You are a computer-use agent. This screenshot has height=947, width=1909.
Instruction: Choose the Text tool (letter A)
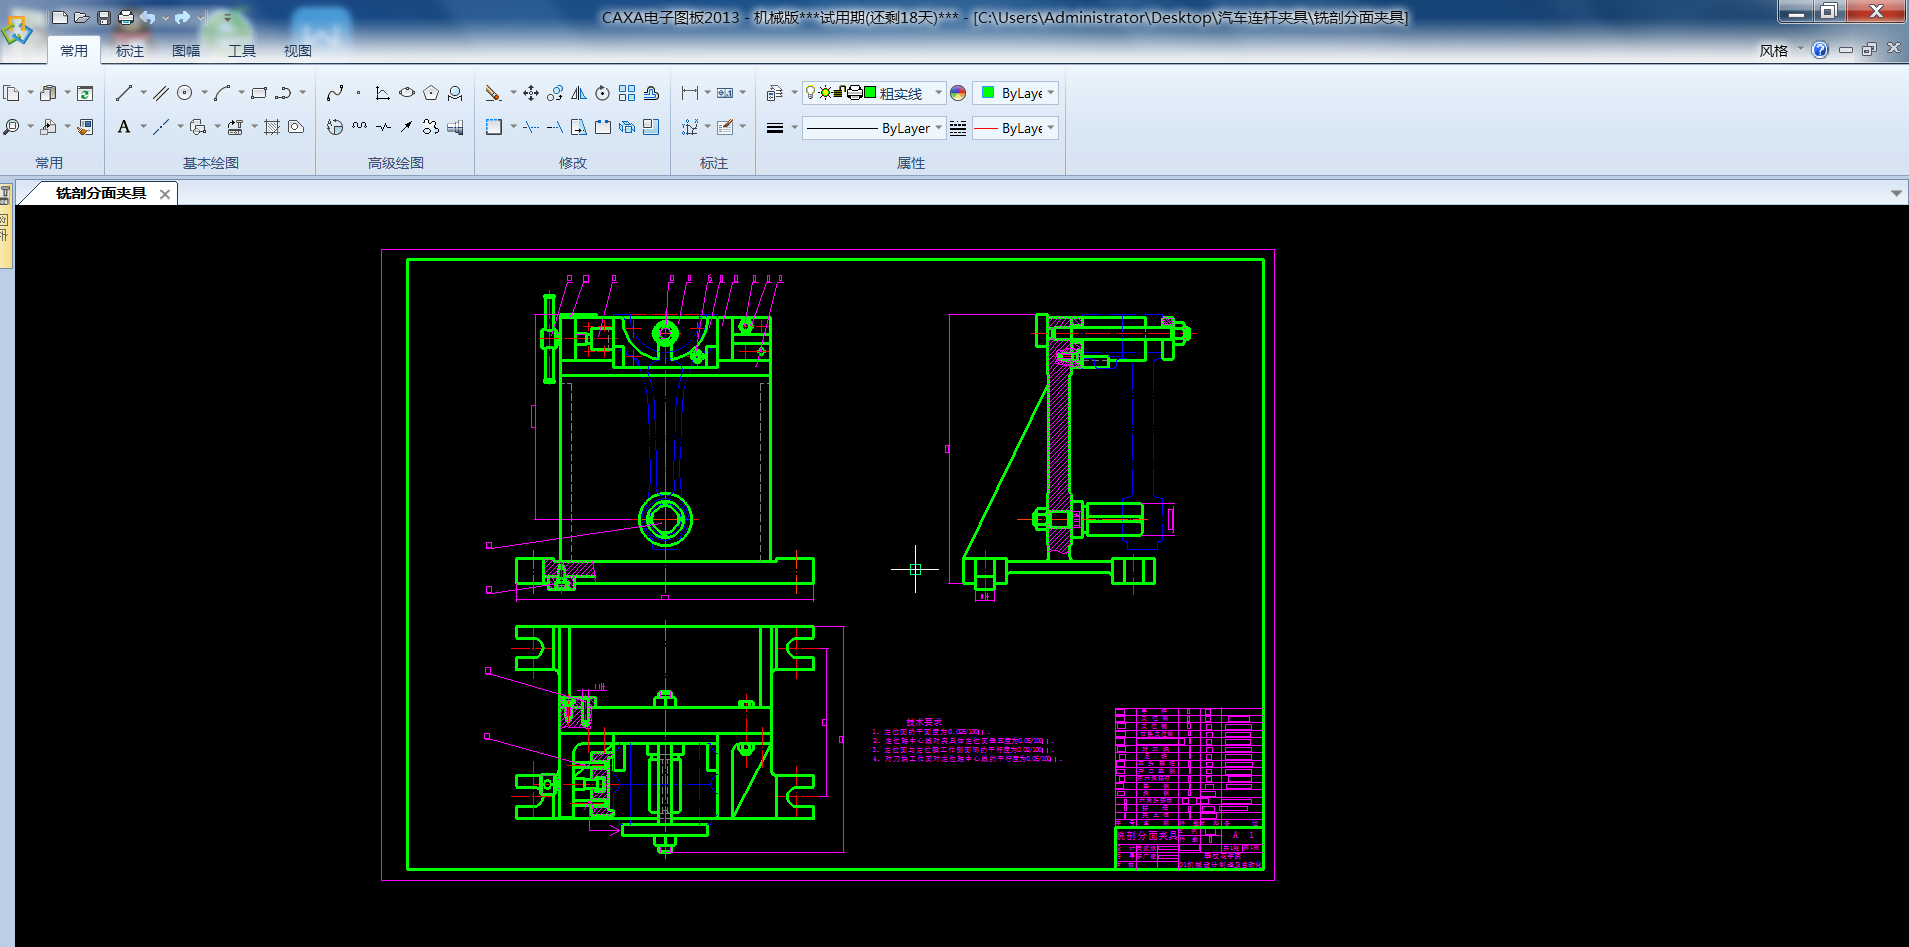click(x=124, y=127)
